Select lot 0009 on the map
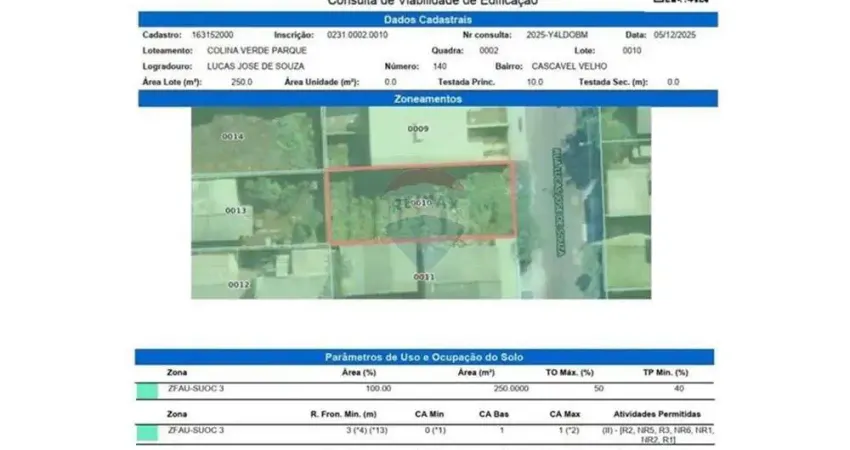The width and height of the screenshot is (850, 450). point(418,129)
